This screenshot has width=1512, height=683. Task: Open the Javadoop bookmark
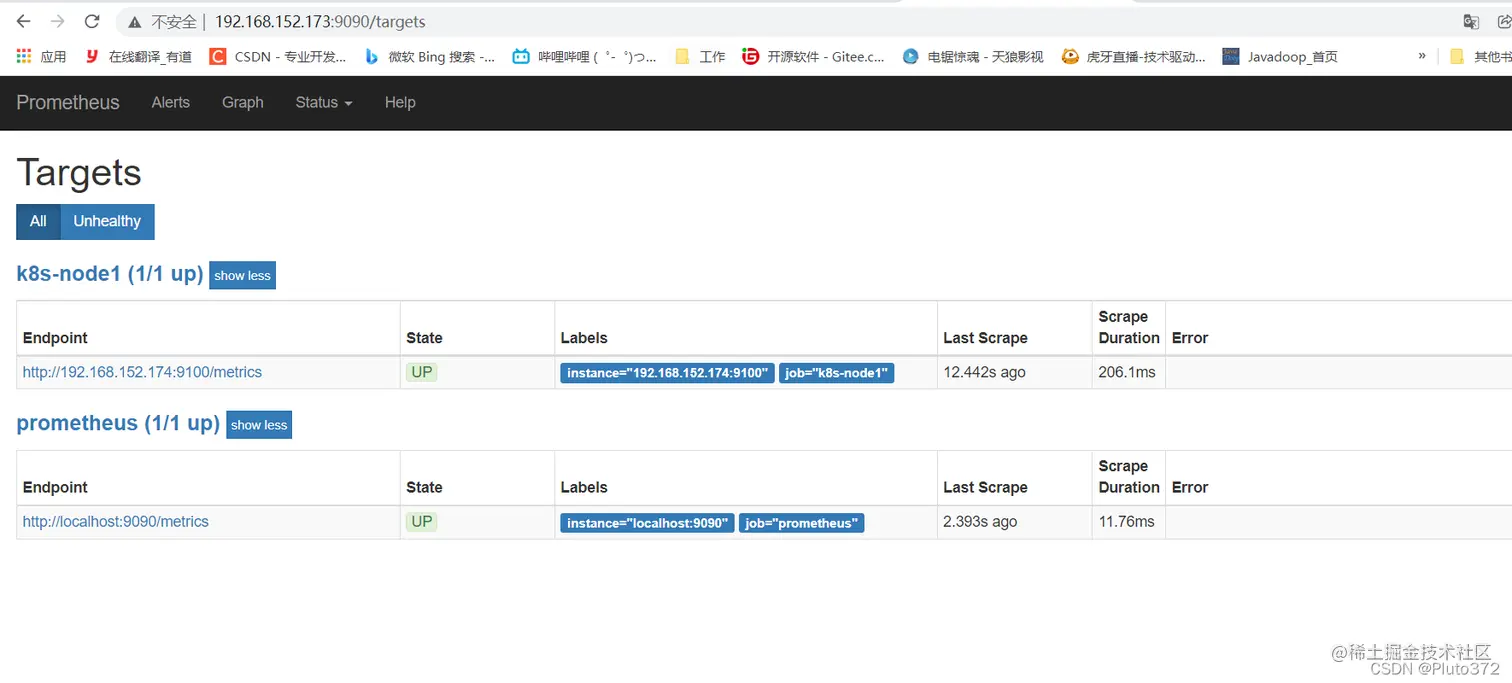tap(1280, 57)
